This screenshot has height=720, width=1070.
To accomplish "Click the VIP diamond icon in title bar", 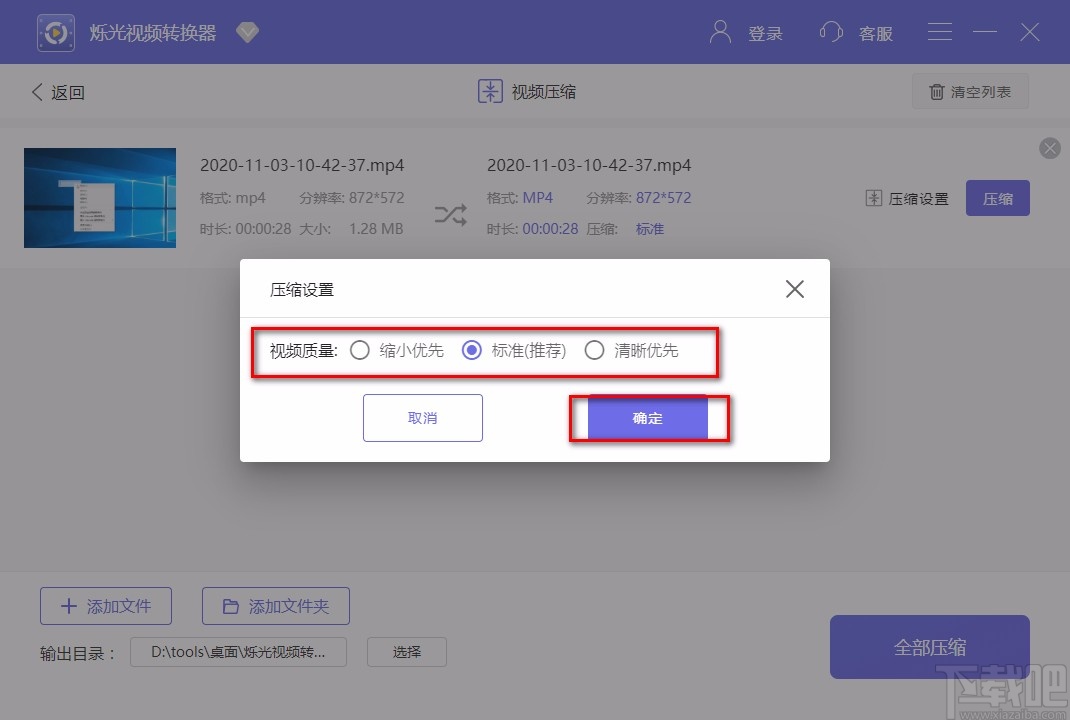I will 247,32.
